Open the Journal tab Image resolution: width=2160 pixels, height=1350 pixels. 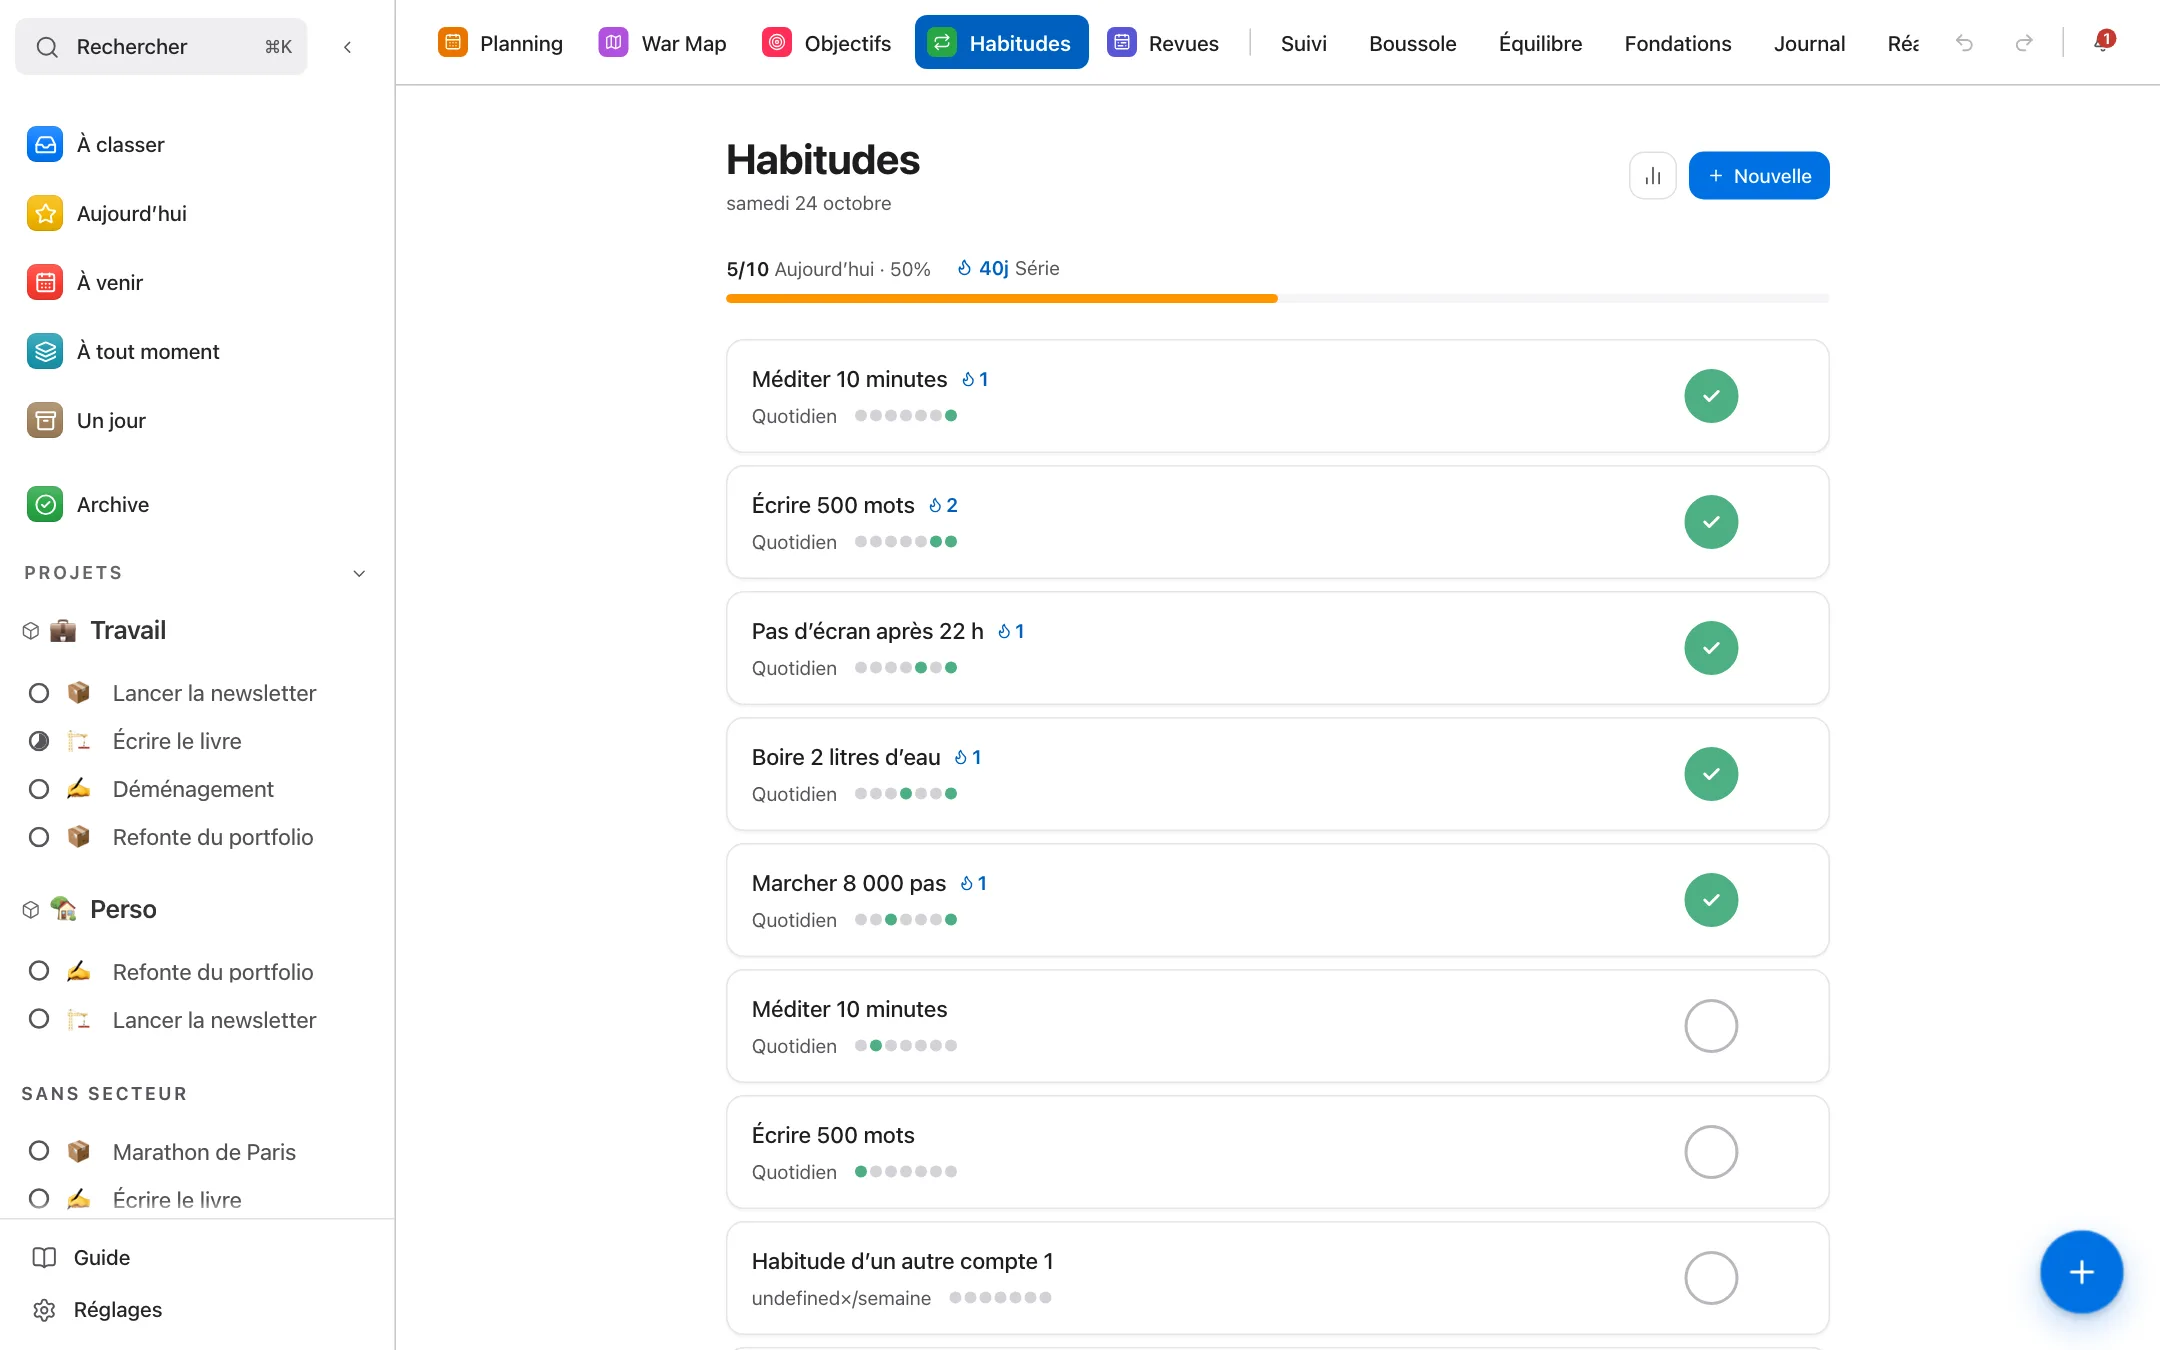point(1809,43)
